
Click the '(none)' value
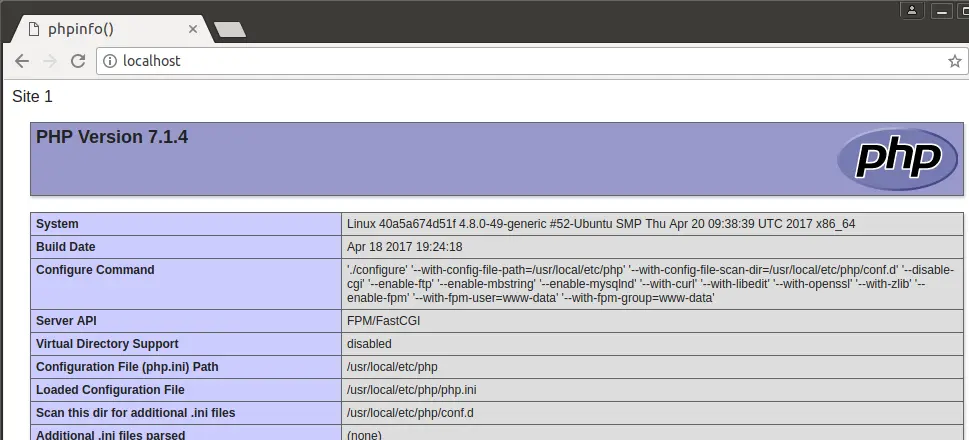tap(364, 434)
